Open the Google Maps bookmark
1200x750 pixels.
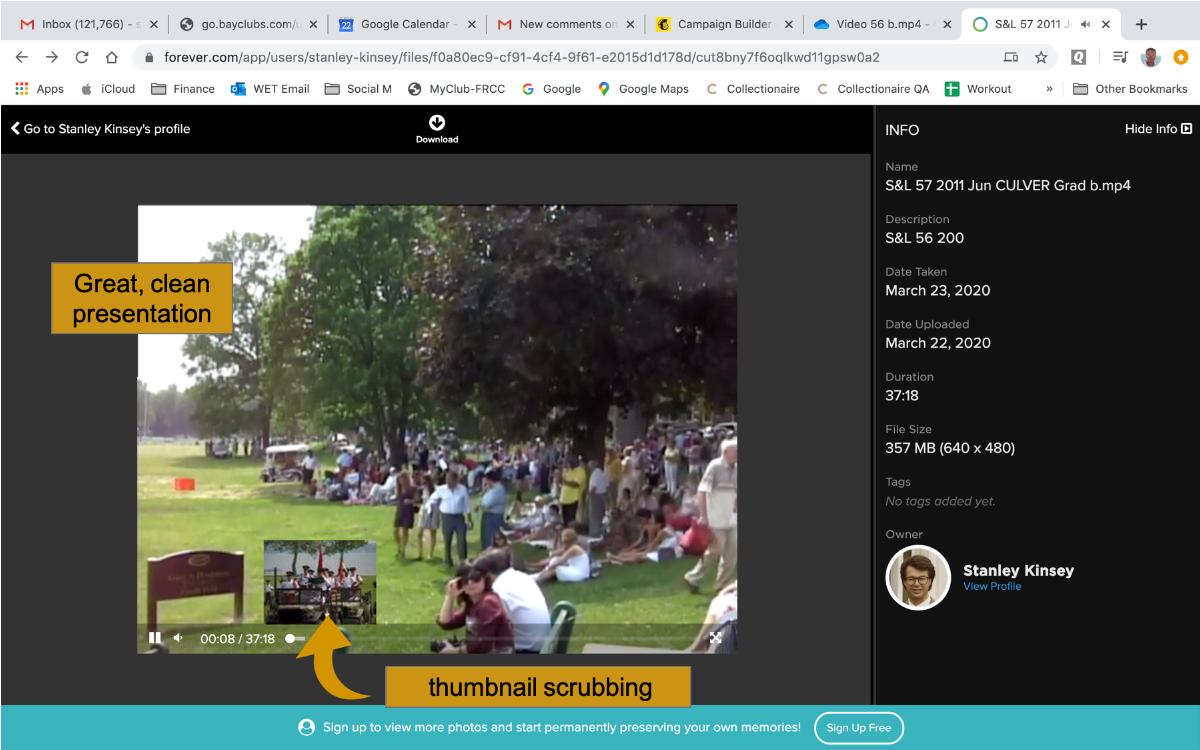(643, 89)
